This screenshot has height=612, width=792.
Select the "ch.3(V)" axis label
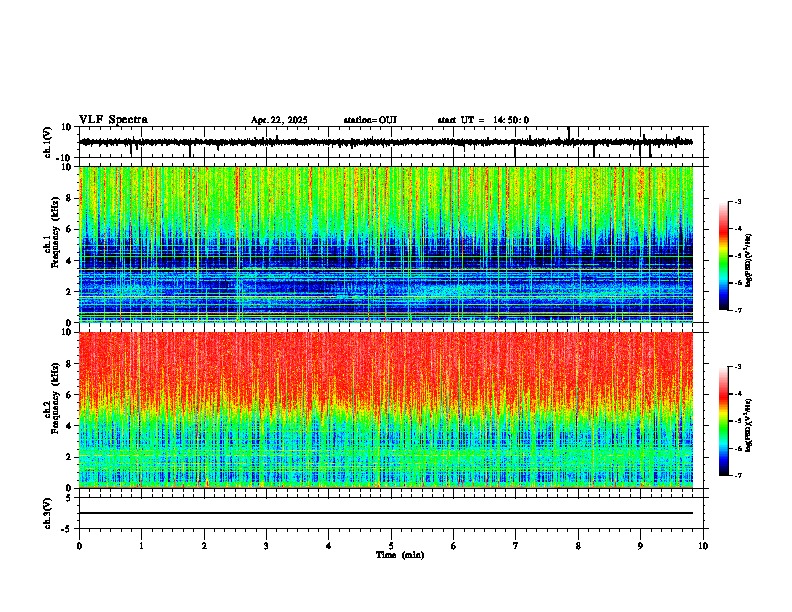(48, 513)
